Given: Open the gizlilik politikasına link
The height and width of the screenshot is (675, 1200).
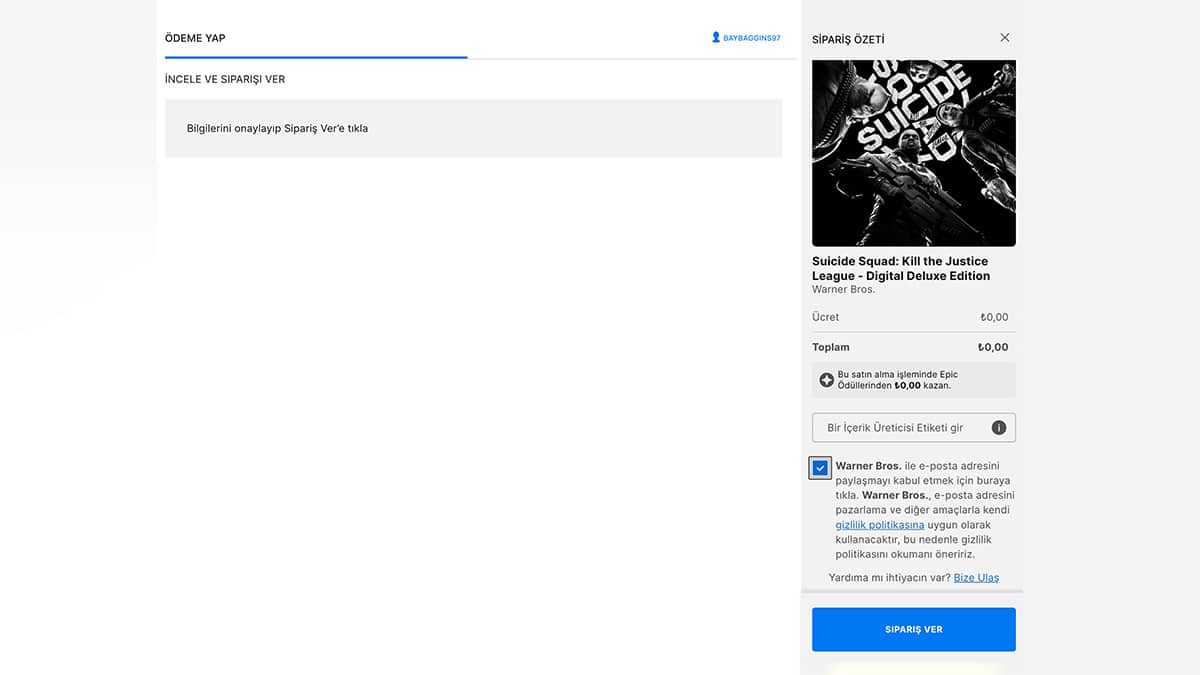Looking at the screenshot, I should [x=879, y=525].
